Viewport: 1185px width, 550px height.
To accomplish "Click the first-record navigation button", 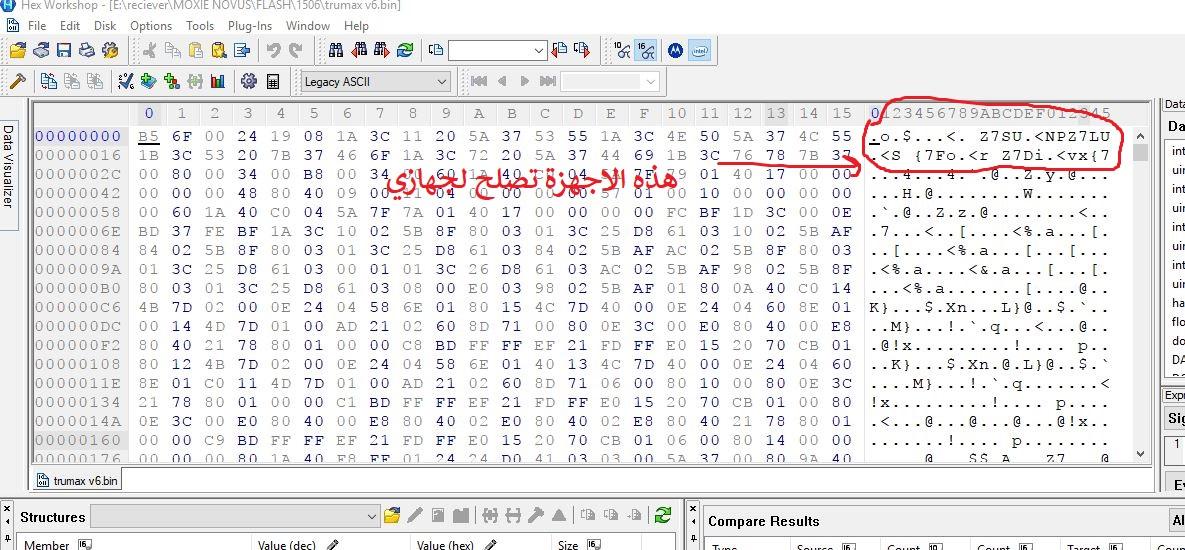I will (x=478, y=82).
